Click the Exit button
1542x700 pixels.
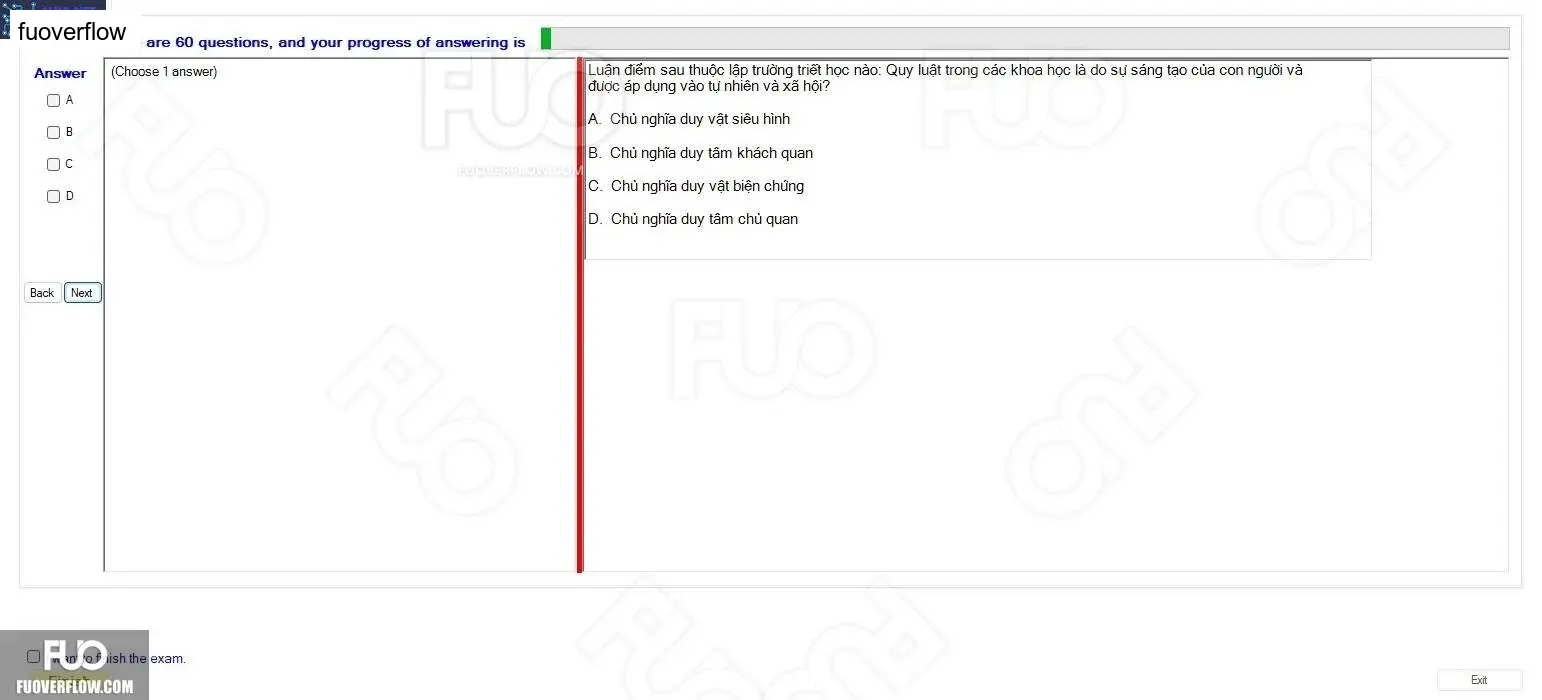(x=1479, y=680)
